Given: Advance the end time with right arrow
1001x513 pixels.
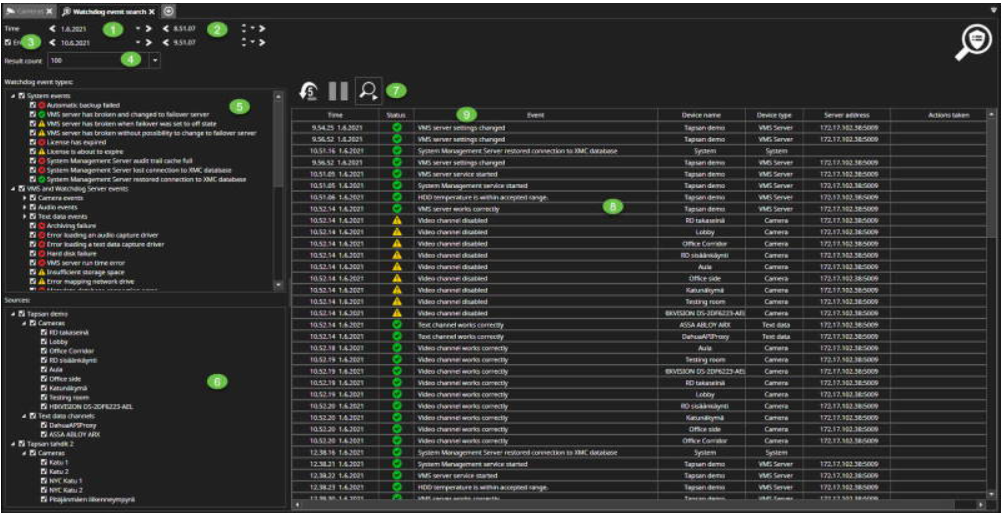Looking at the screenshot, I should [261, 43].
